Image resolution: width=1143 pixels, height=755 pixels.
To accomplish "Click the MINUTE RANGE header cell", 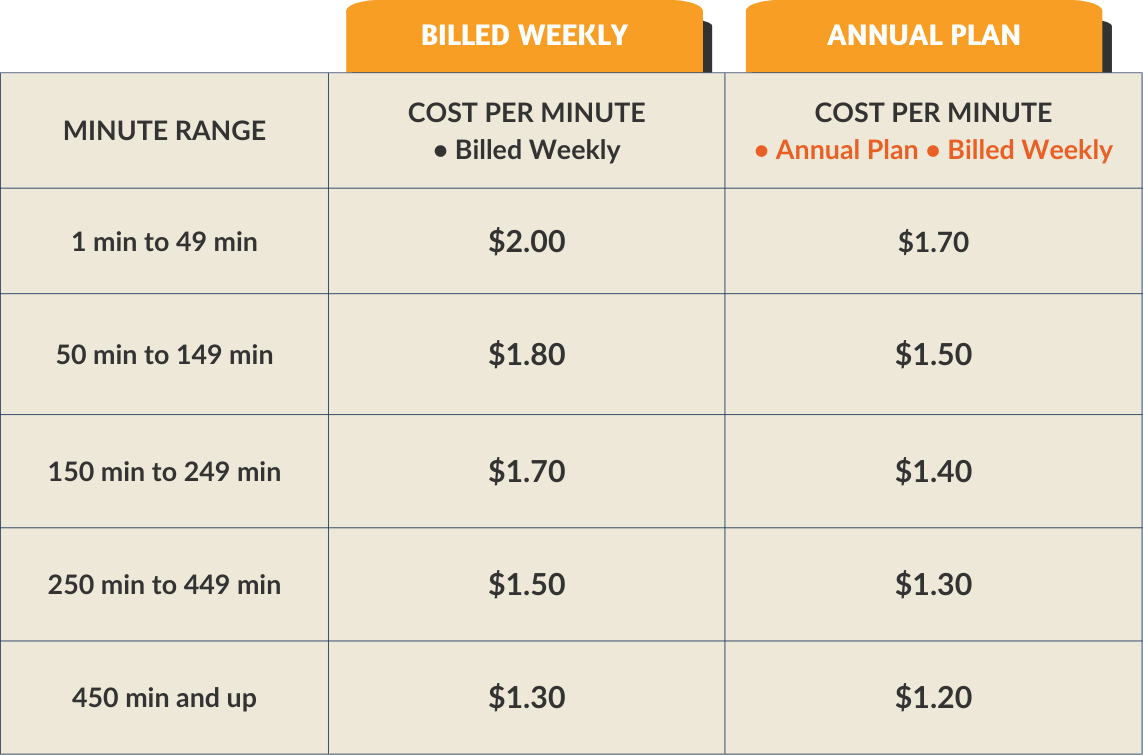I will tap(165, 130).
